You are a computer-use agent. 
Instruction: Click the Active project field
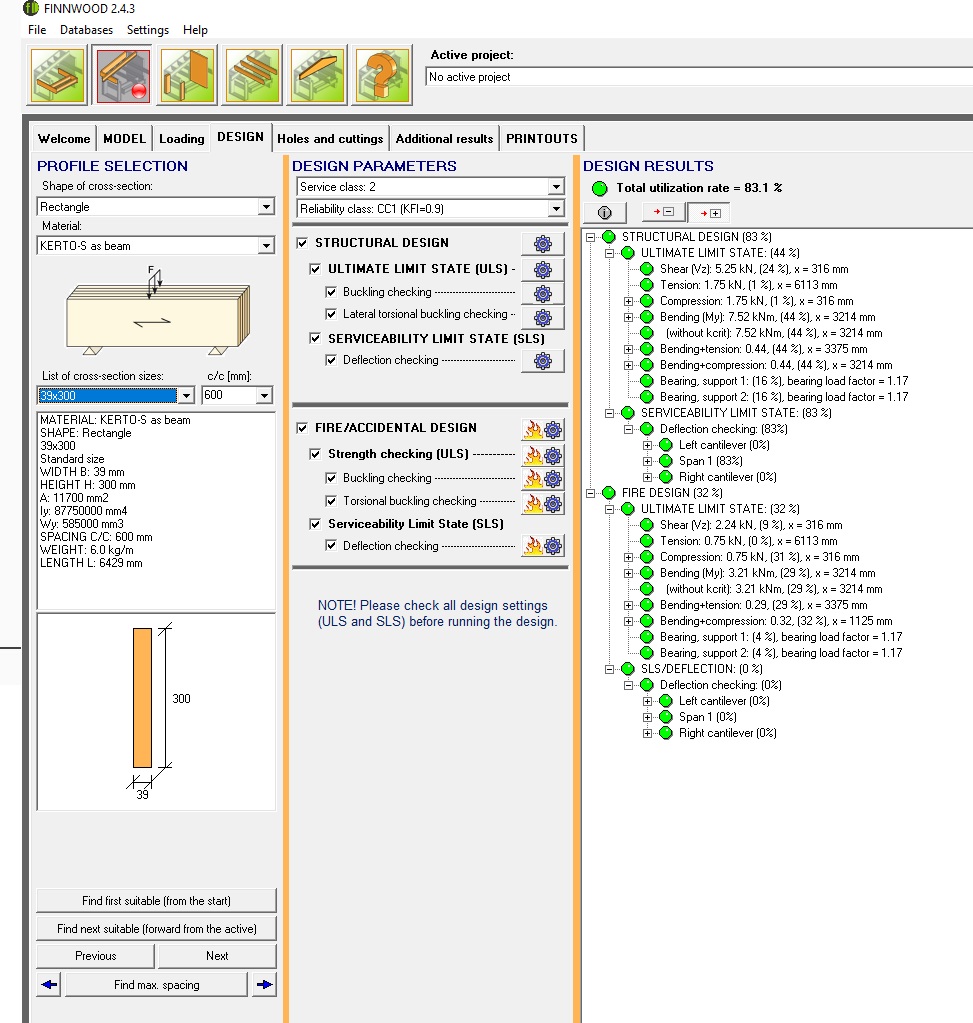[x=699, y=77]
